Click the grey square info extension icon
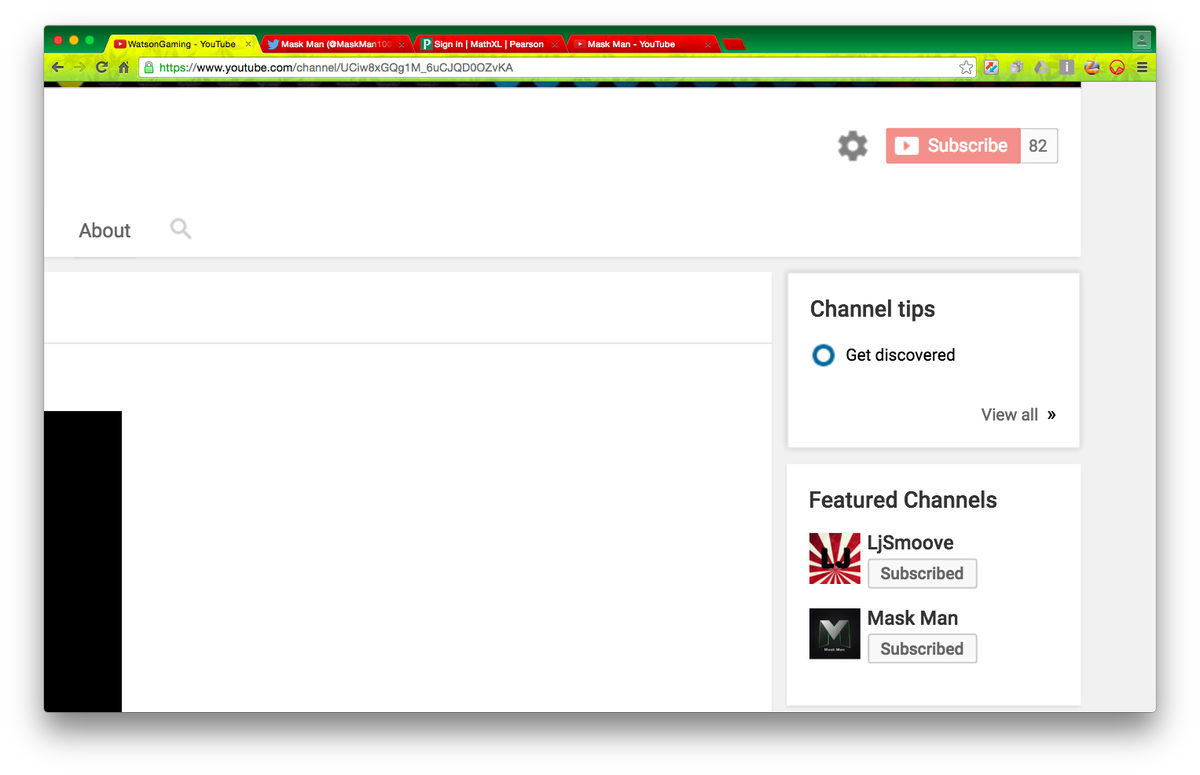This screenshot has height=775, width=1200. (x=1067, y=68)
